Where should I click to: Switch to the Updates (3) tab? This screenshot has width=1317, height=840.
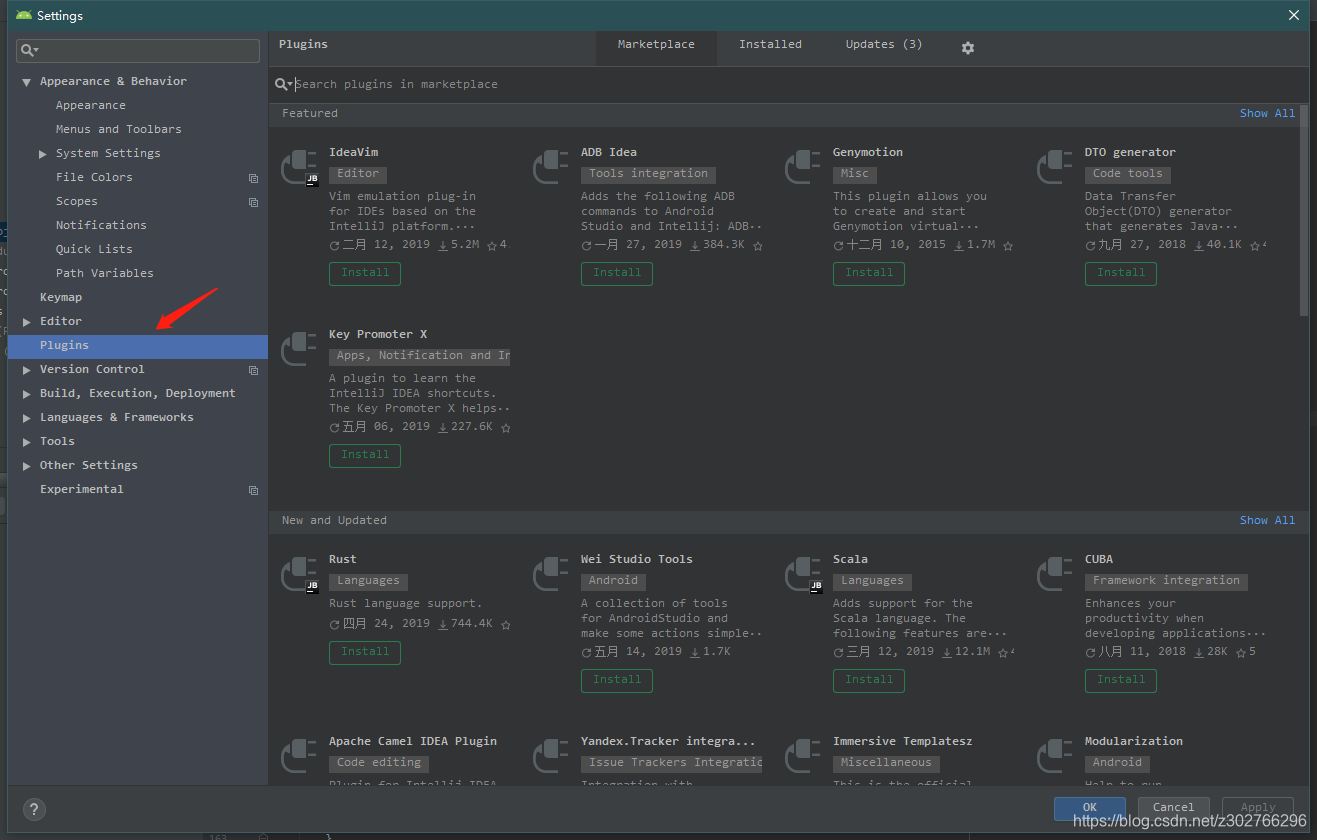[884, 45]
